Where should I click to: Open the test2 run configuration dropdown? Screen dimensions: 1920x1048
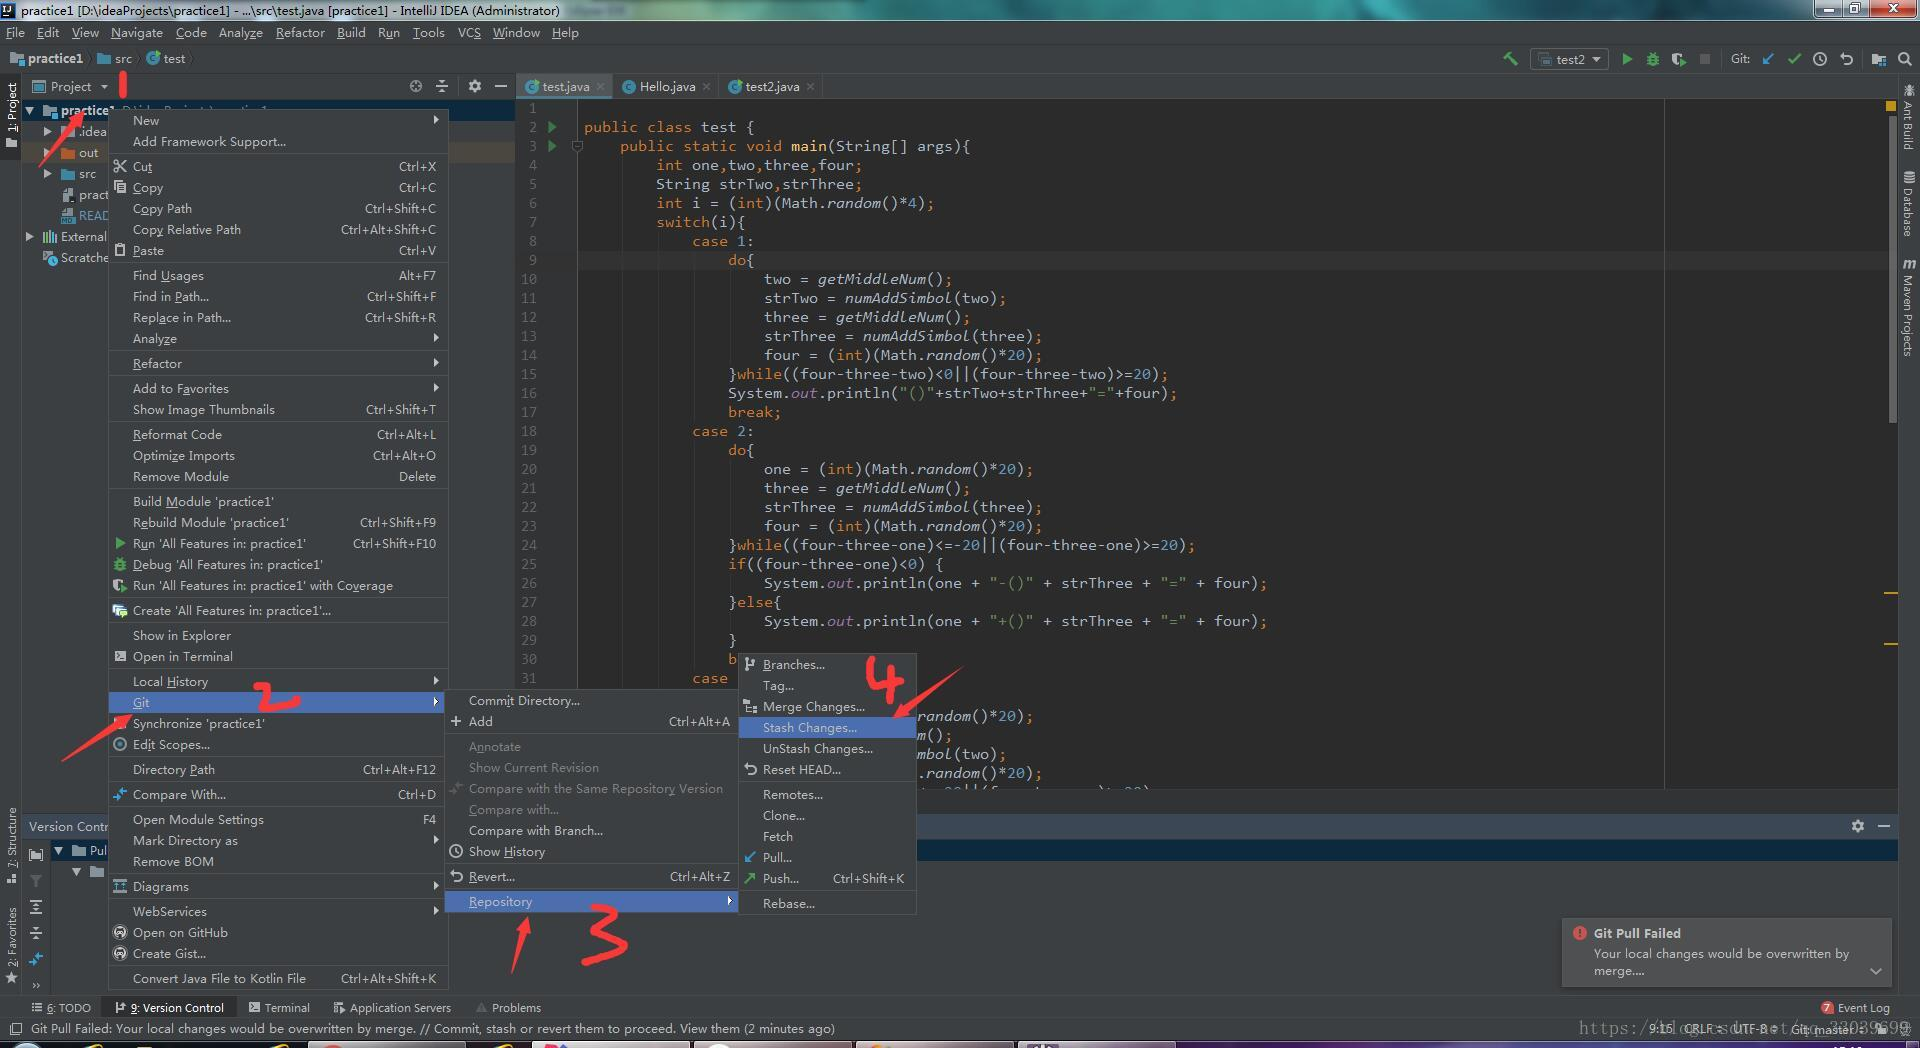(1570, 59)
